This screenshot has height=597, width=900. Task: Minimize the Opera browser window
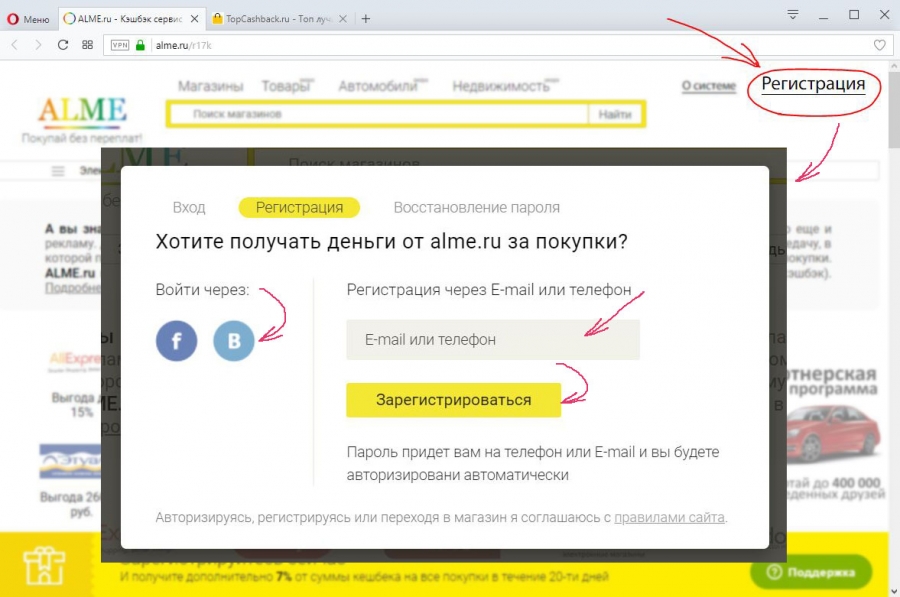point(823,16)
